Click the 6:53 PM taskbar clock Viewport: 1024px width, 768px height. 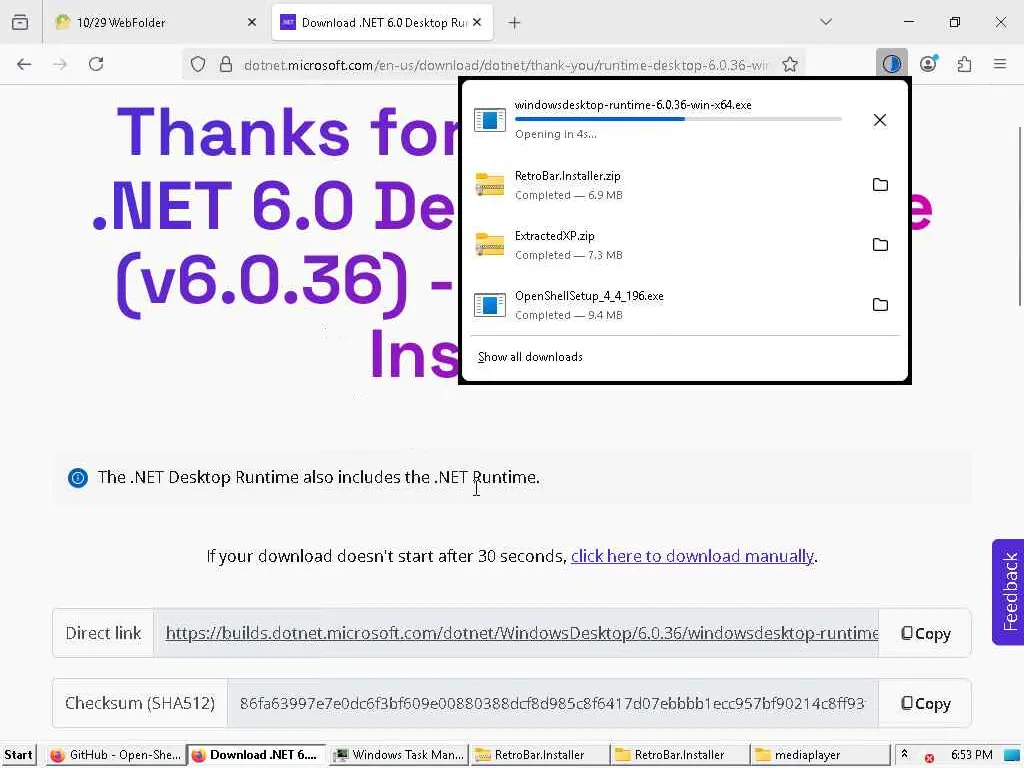[x=971, y=755]
